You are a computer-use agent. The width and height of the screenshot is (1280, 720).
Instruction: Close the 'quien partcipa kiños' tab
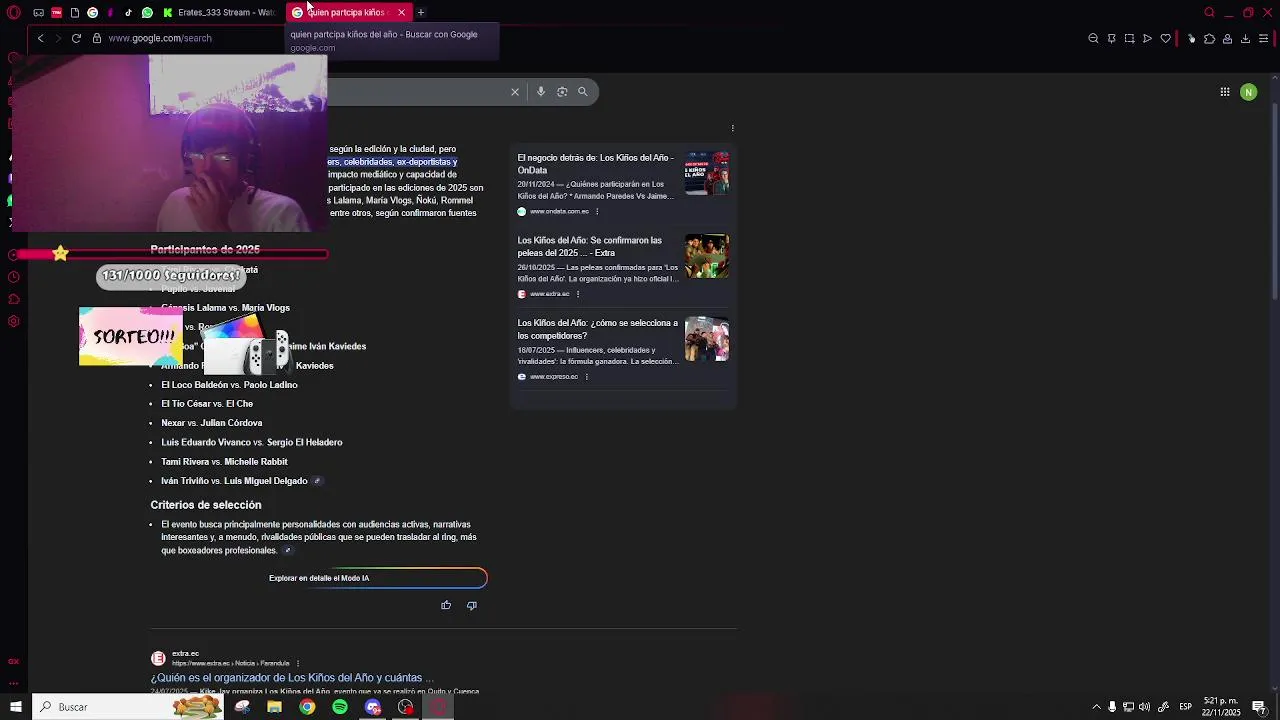tap(401, 12)
